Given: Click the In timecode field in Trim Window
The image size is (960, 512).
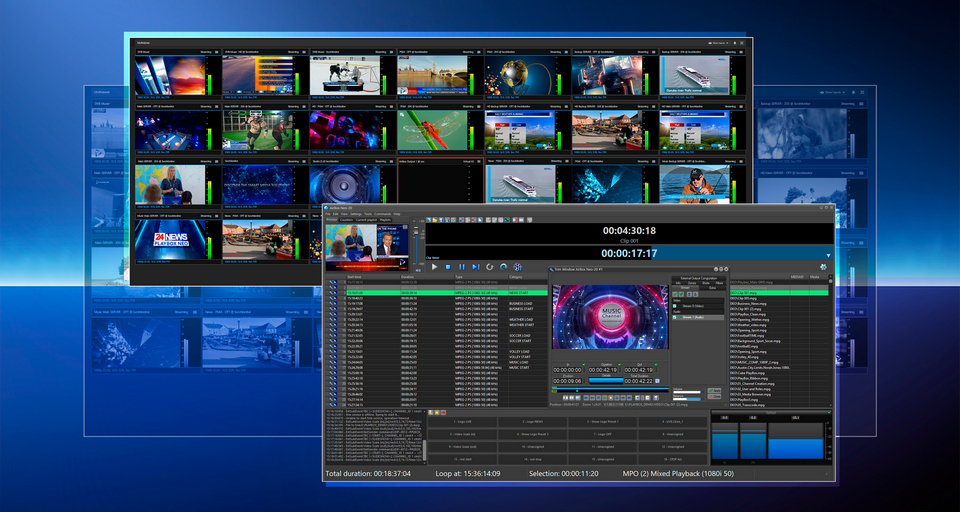Looking at the screenshot, I should (568, 370).
